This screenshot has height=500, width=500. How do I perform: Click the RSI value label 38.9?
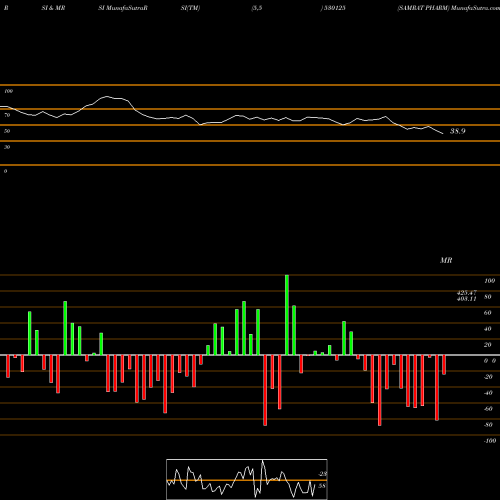[x=457, y=131]
